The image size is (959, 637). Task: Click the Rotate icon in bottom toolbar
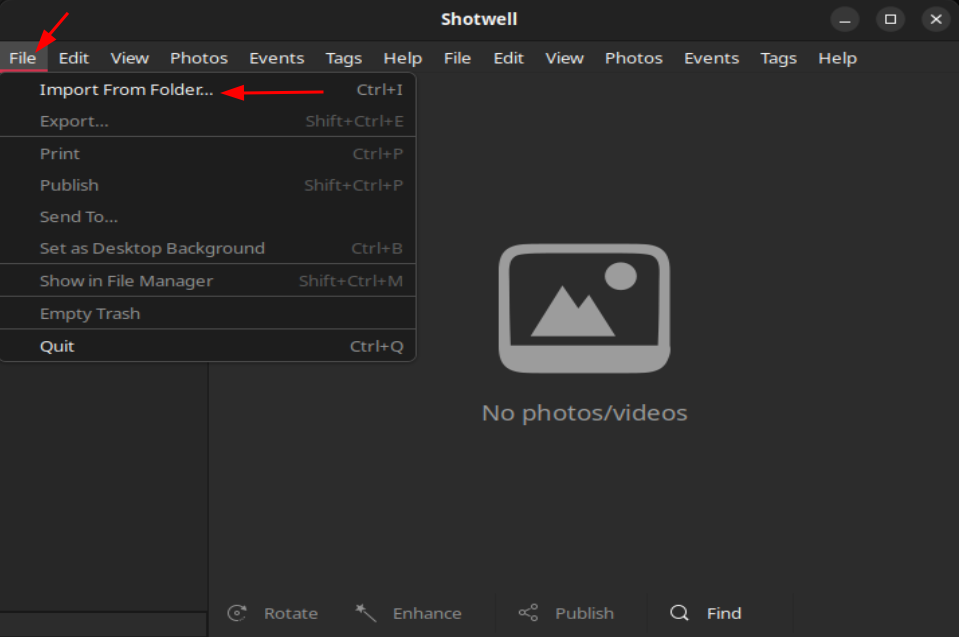pos(237,613)
